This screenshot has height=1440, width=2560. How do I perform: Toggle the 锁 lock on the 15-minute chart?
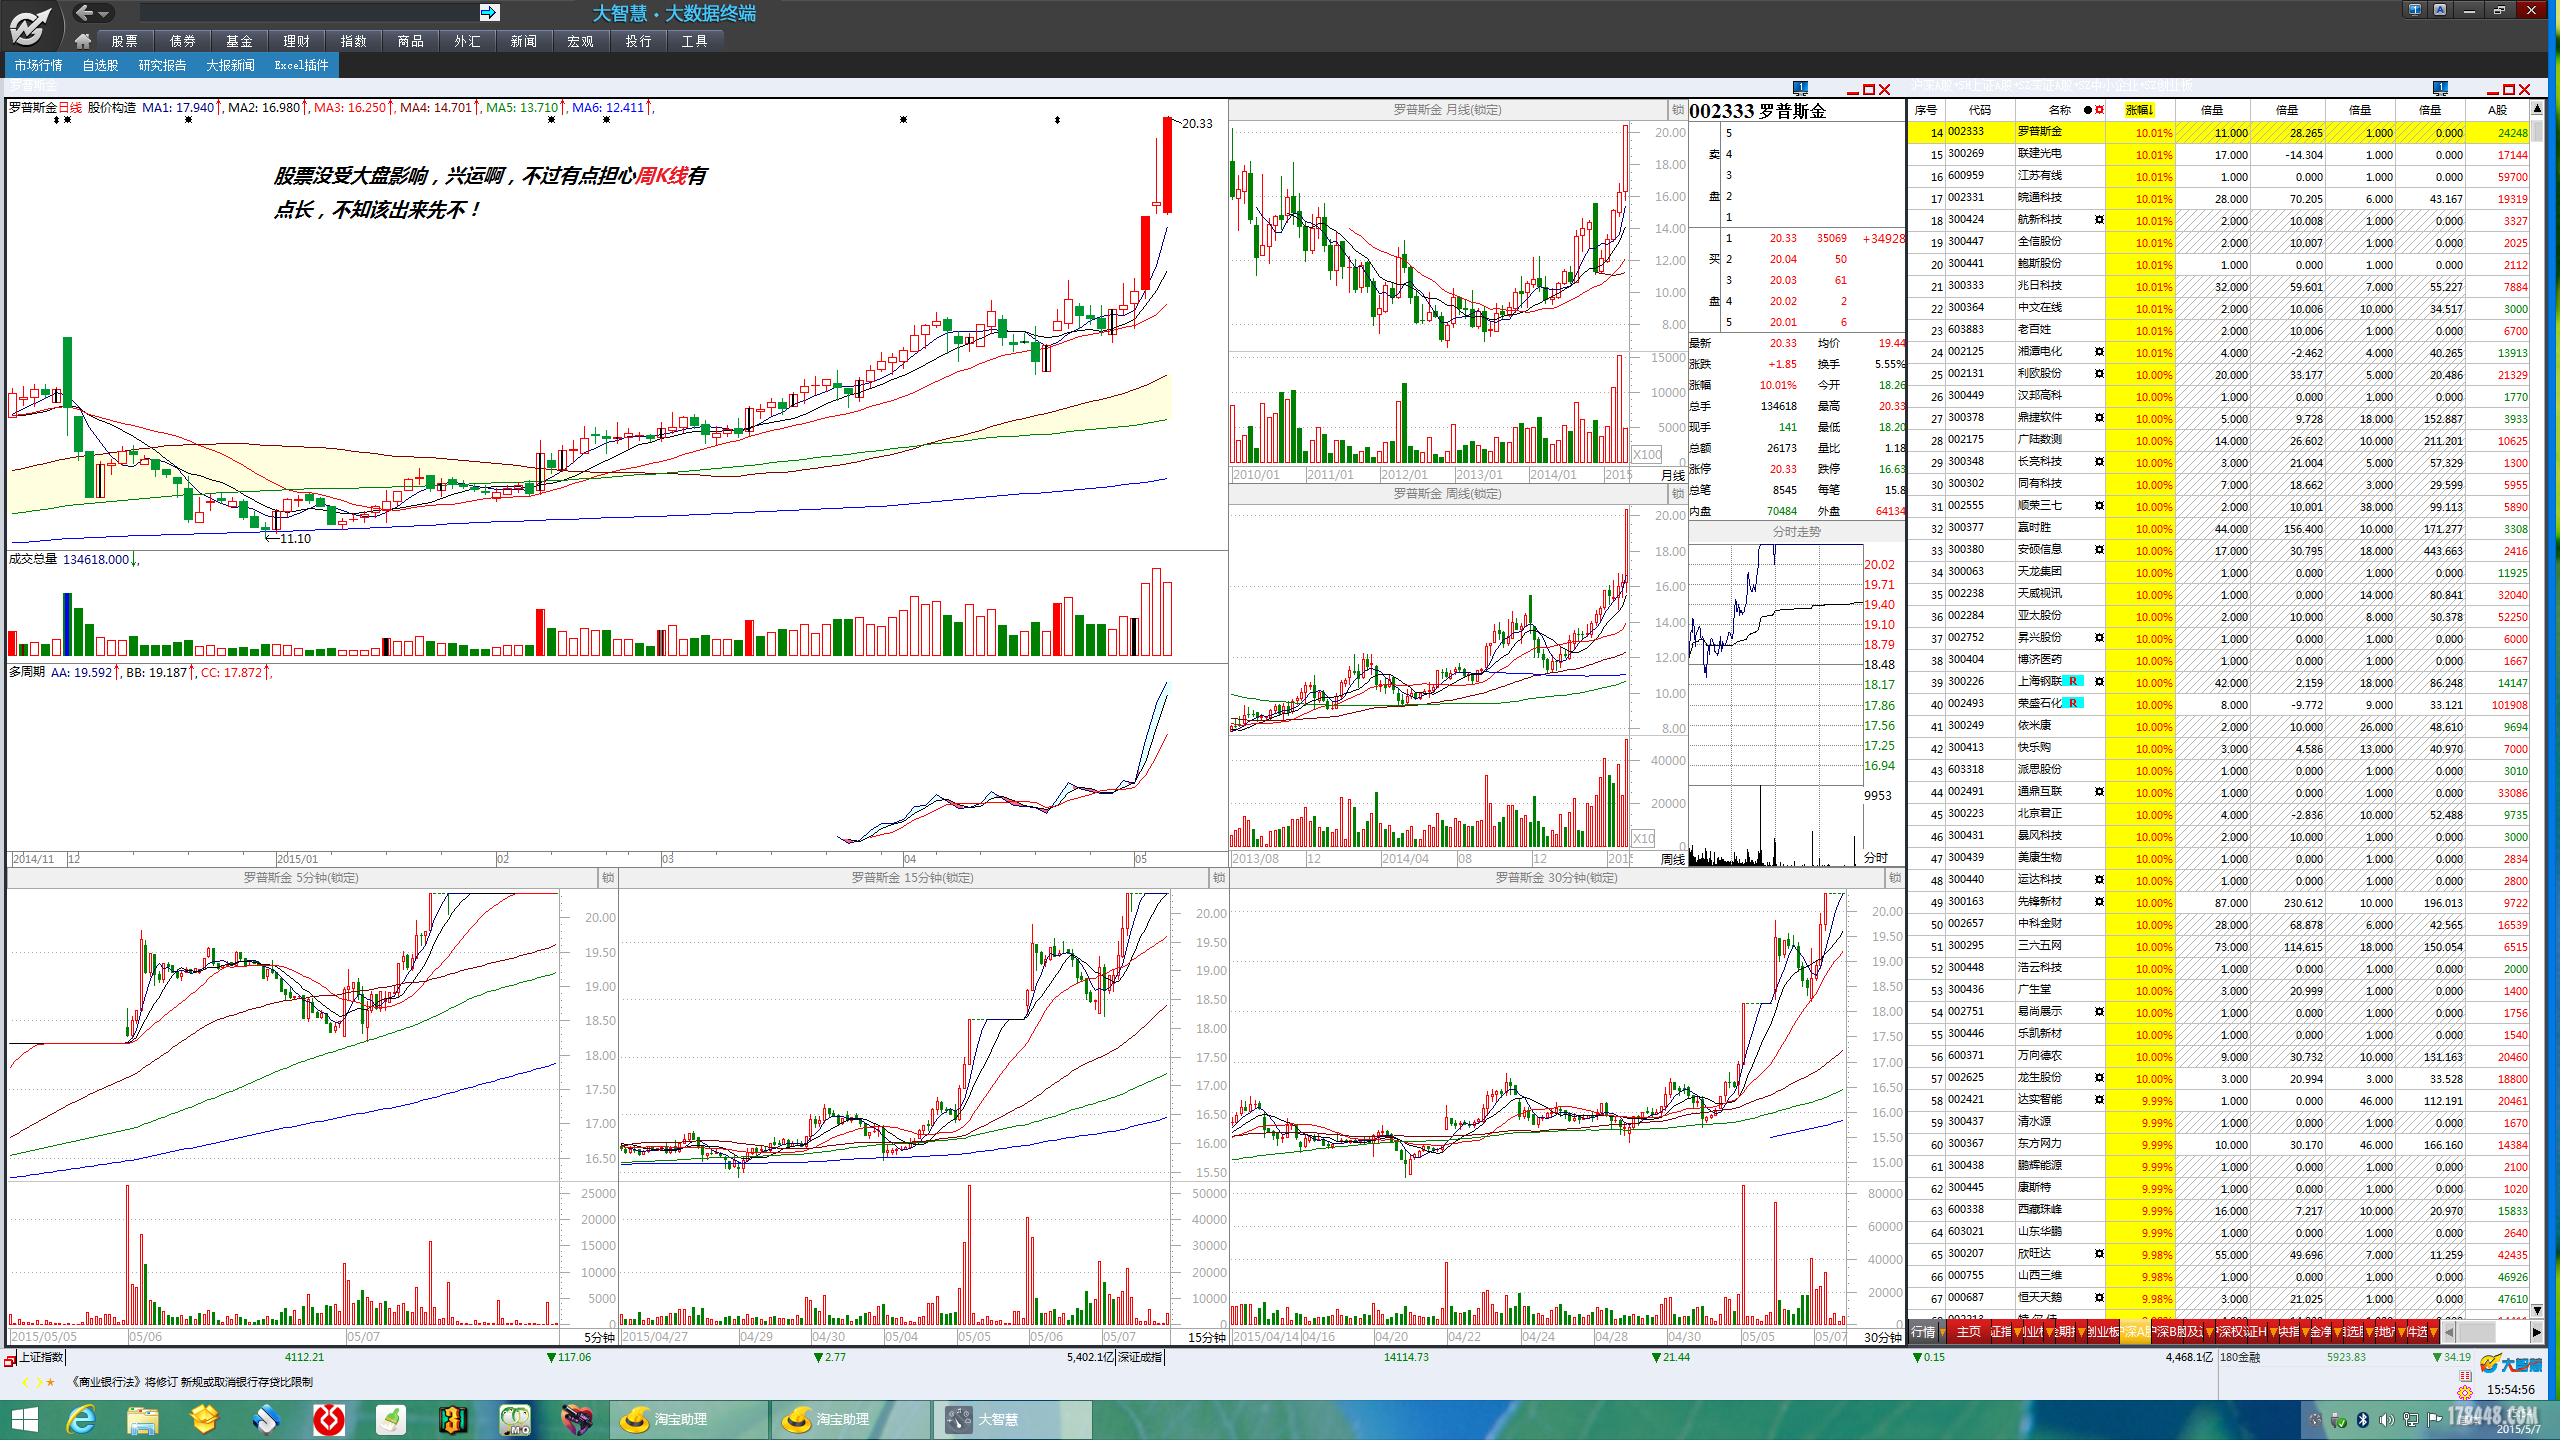[x=1218, y=878]
